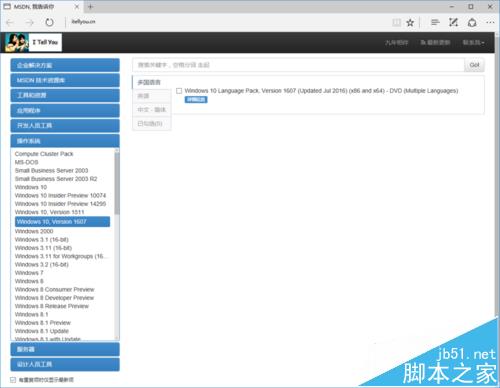The image size is (500, 388).
Task: Select Windows 7 in list
Action: 29,273
